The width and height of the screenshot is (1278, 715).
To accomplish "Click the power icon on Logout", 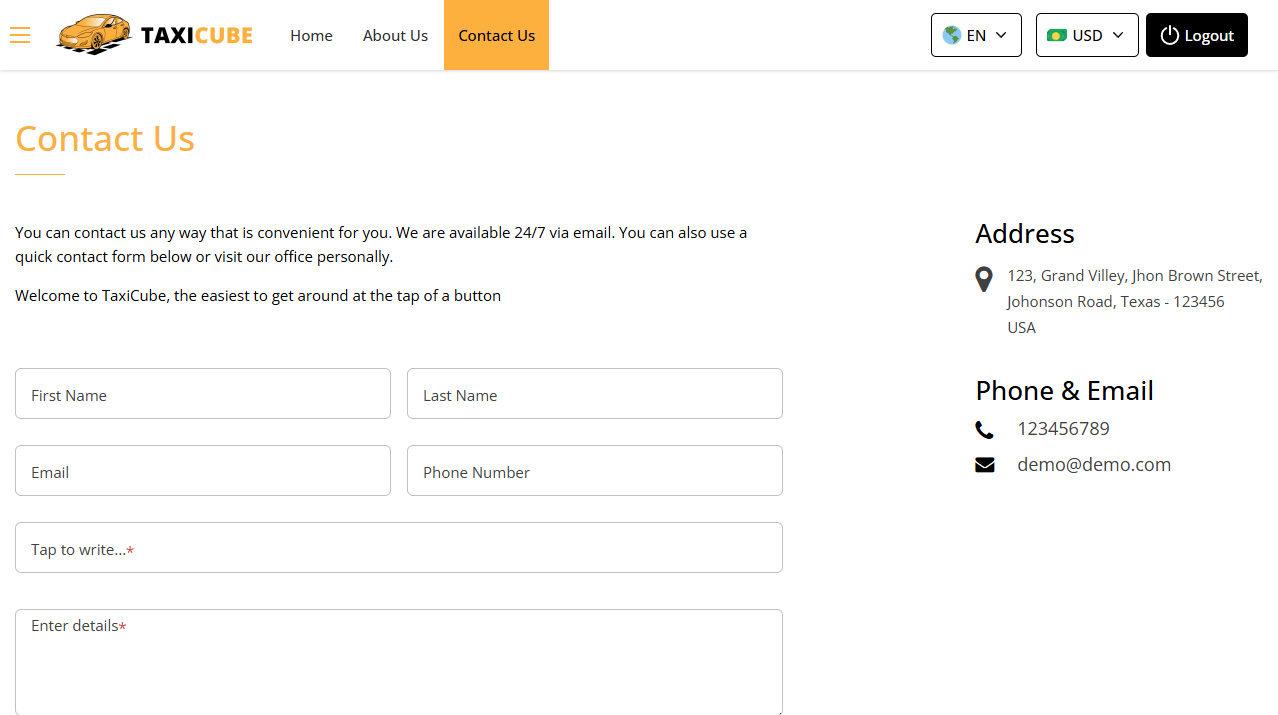I will (1169, 35).
